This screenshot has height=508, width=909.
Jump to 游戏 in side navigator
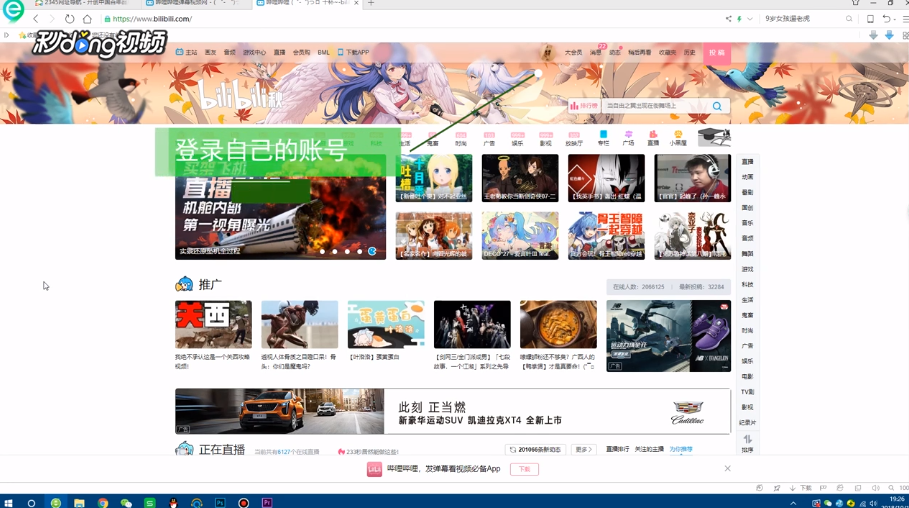(747, 269)
